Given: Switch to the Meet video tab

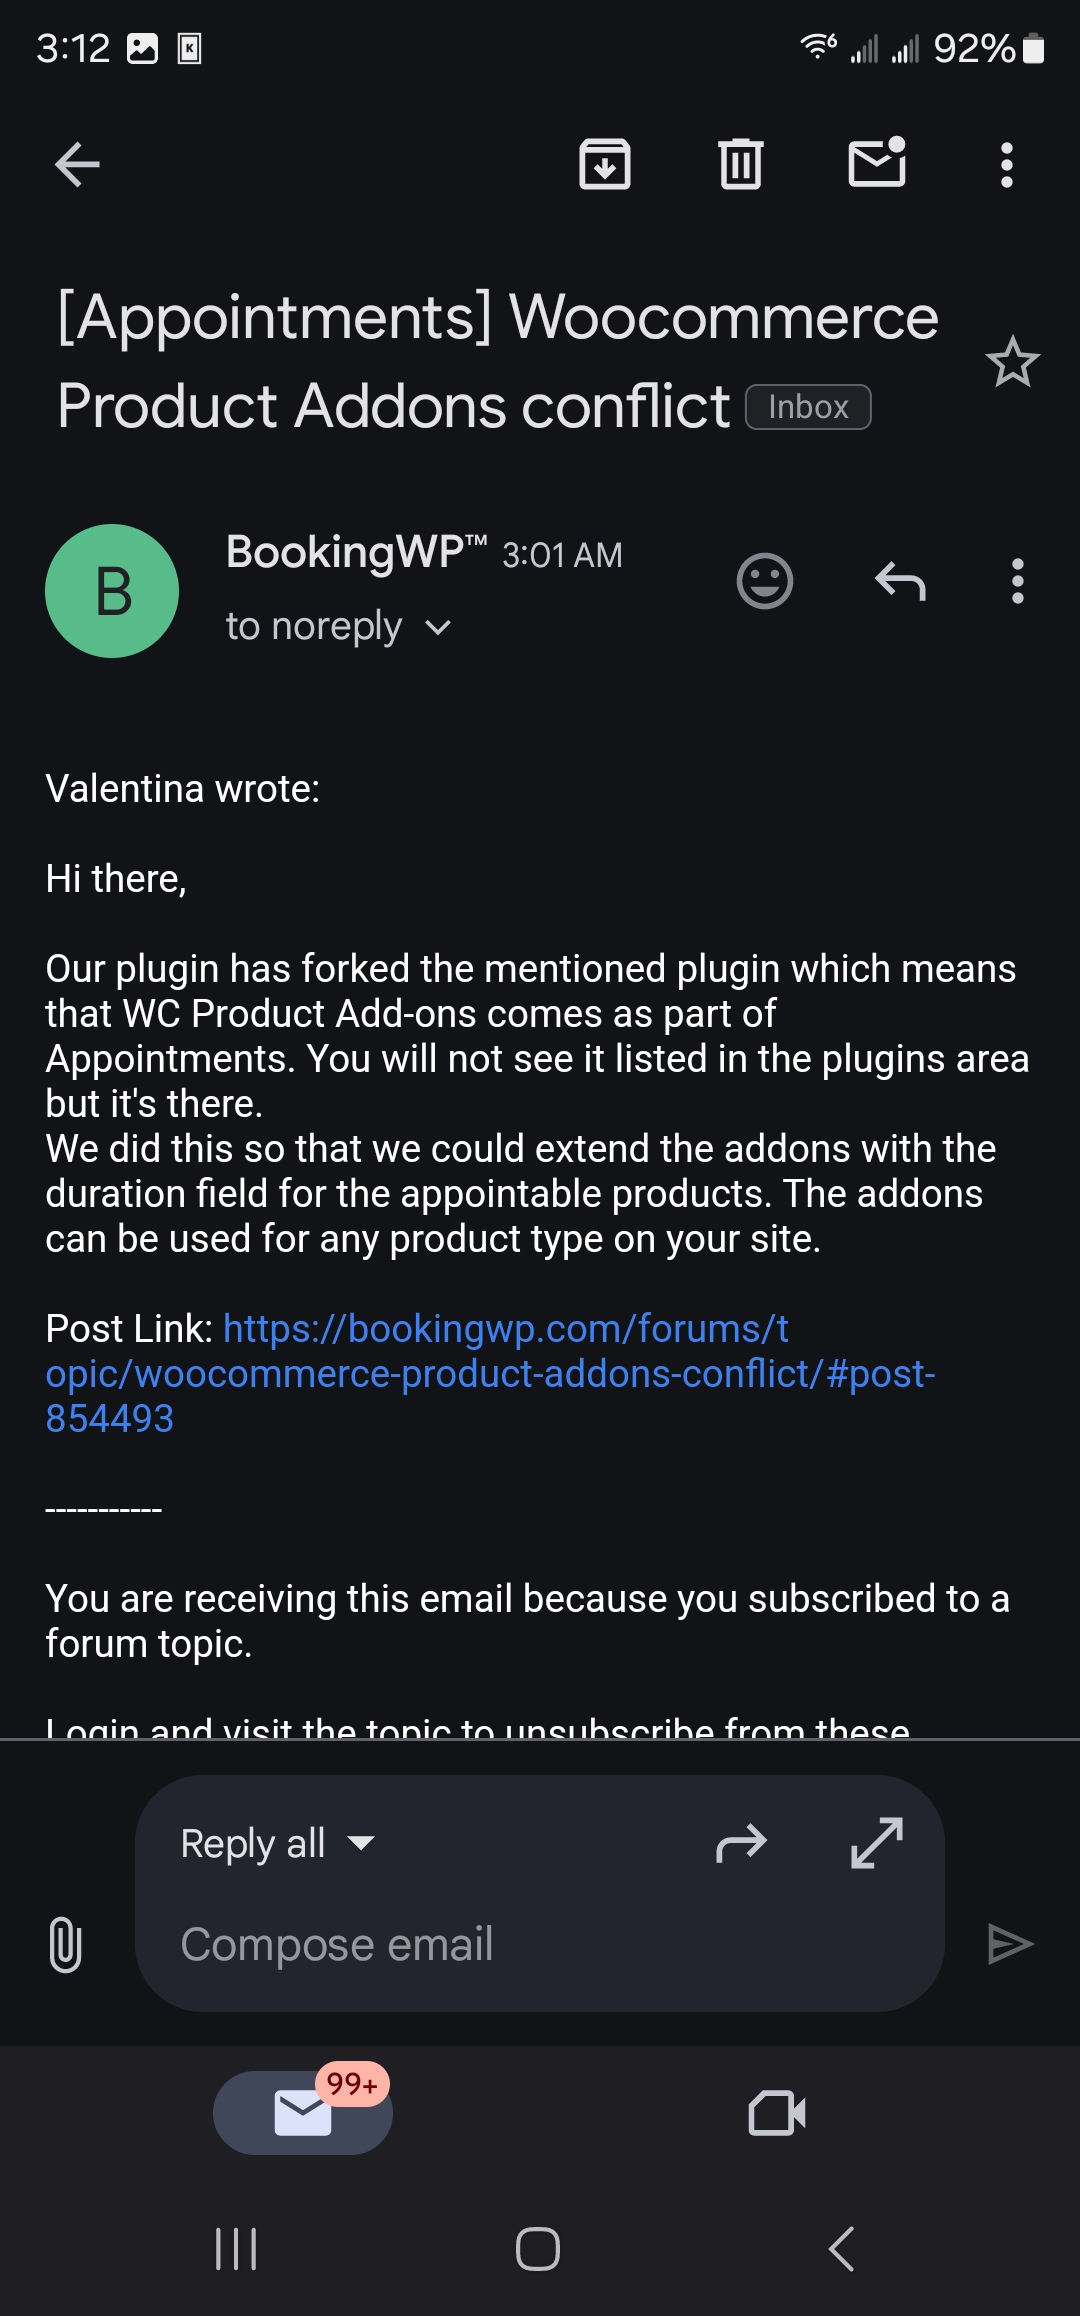Looking at the screenshot, I should pos(777,2112).
